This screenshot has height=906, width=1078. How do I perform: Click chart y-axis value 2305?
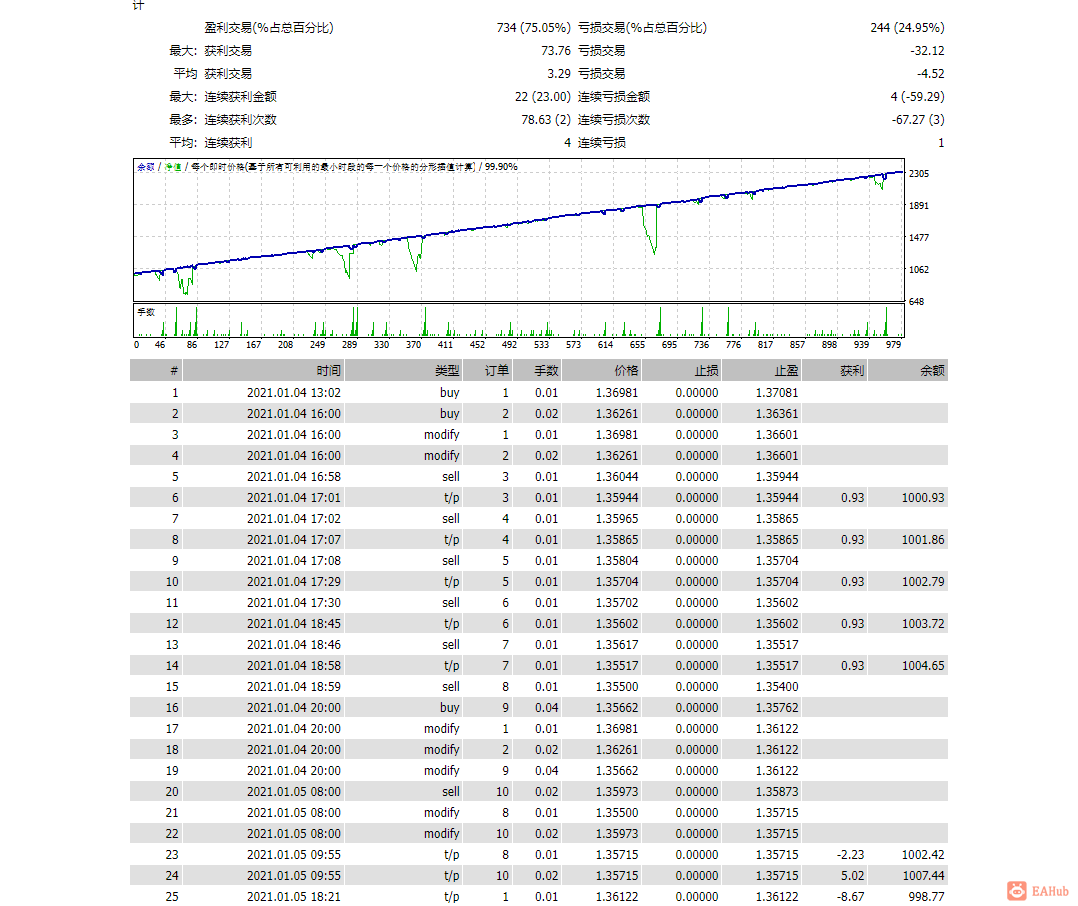[x=919, y=174]
